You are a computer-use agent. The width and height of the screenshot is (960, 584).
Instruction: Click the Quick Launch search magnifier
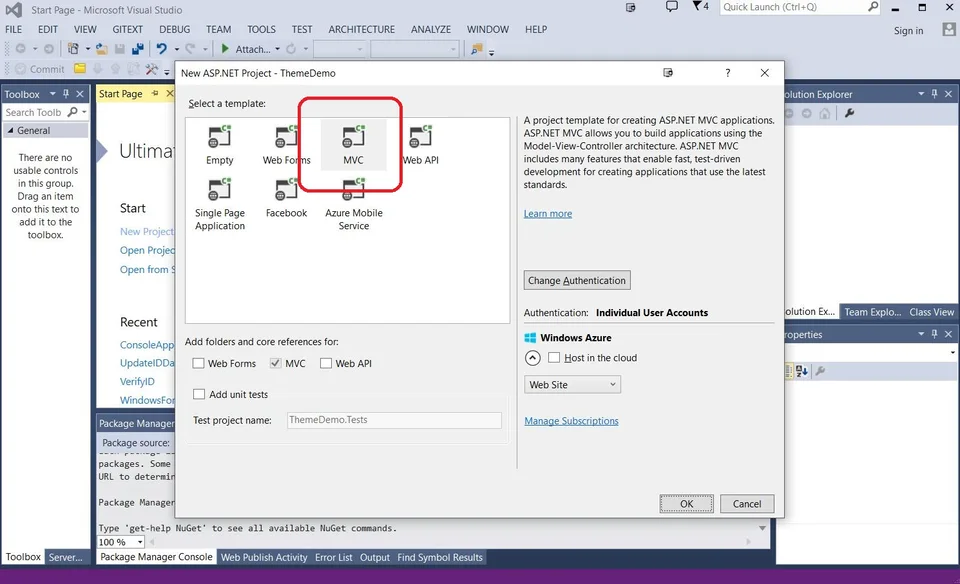click(873, 7)
